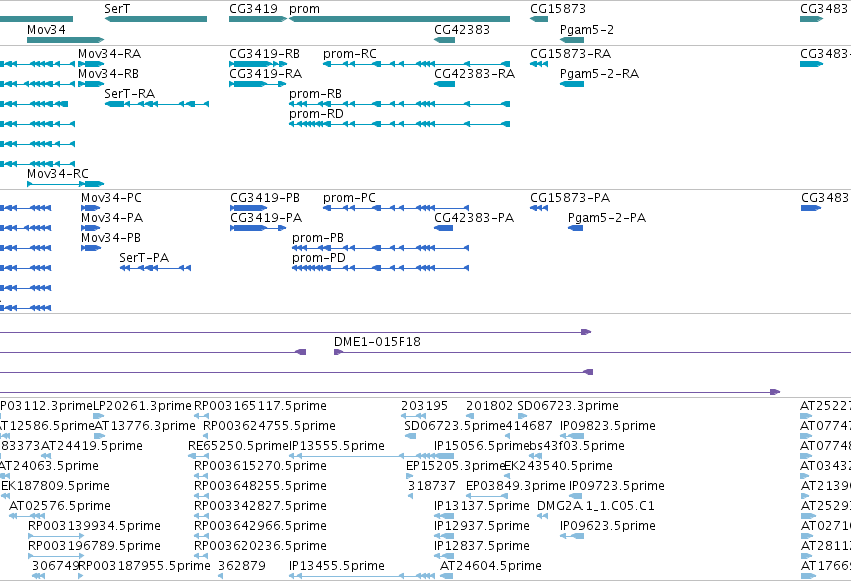Select transcript Pgam5-2-RA

(571, 84)
